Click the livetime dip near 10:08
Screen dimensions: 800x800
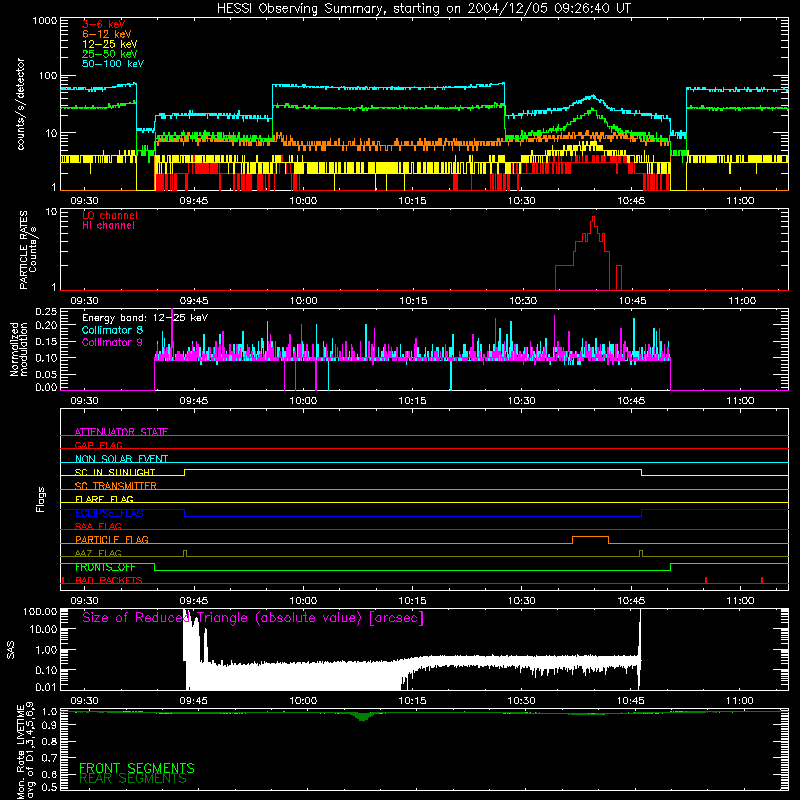(x=363, y=716)
